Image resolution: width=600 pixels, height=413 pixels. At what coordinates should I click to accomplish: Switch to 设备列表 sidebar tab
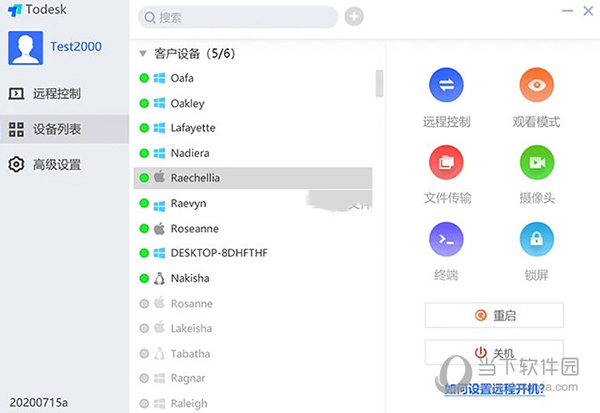pos(64,129)
